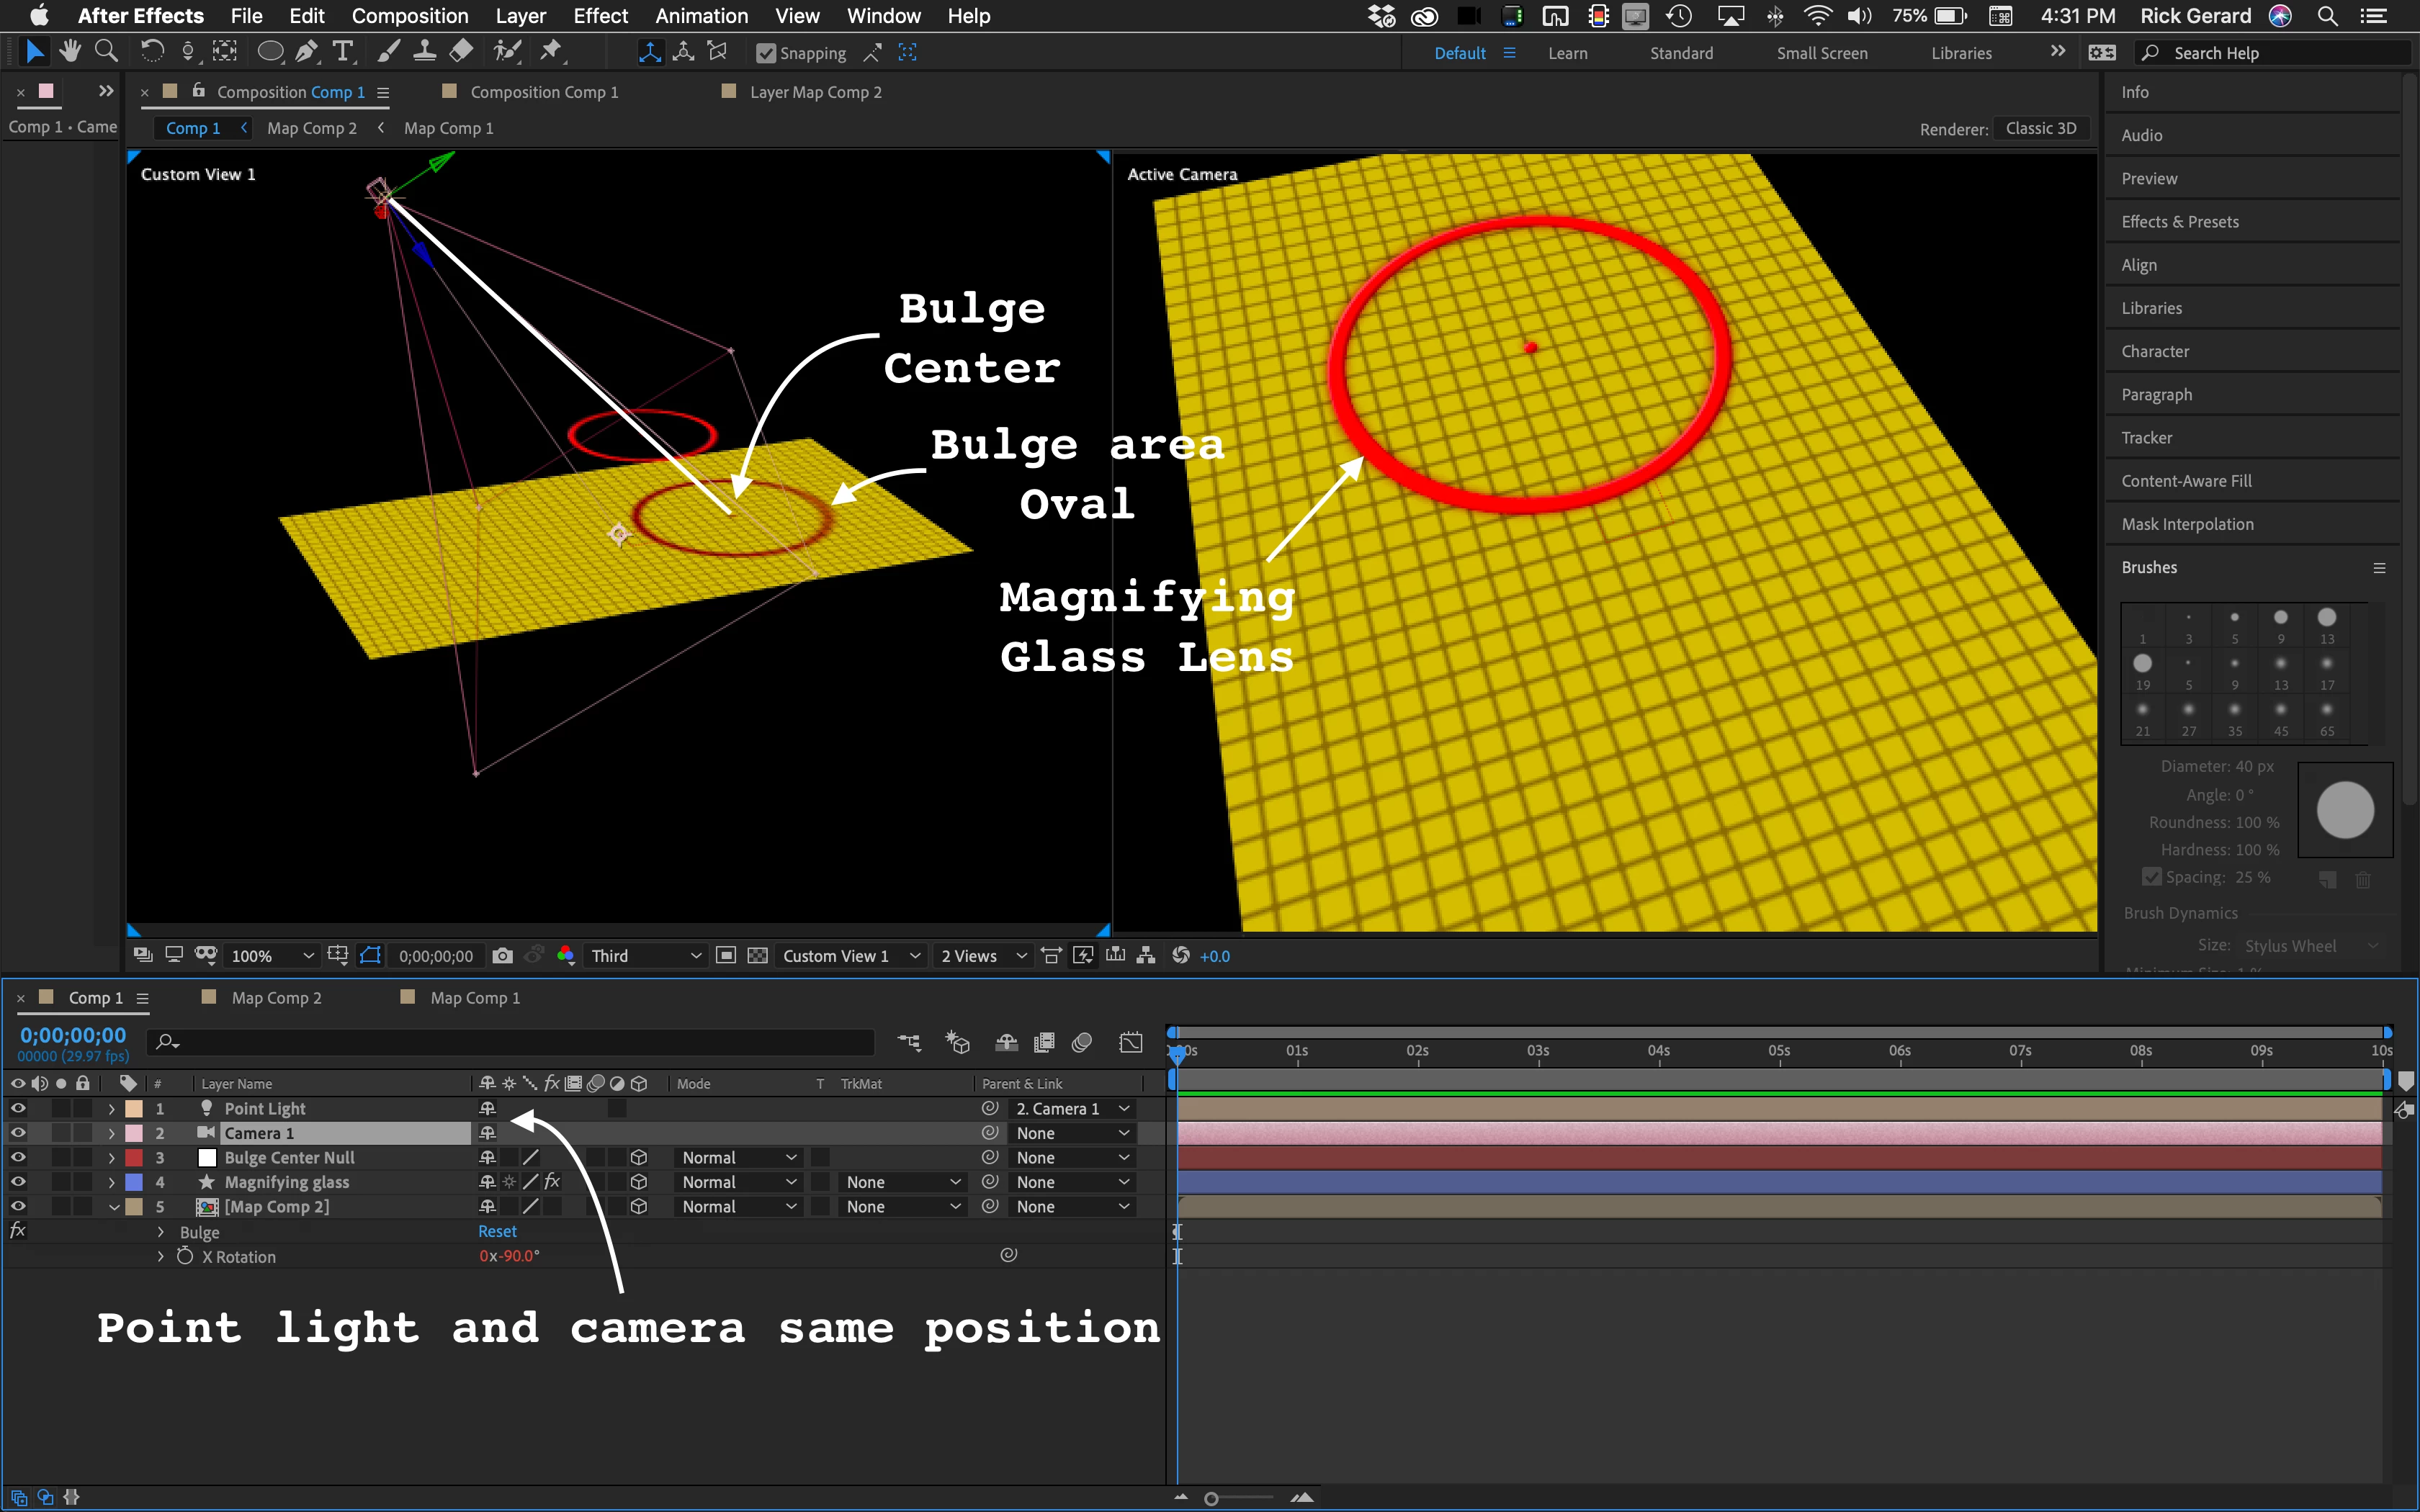Toggle visibility of Magnifying glass layer
This screenshot has height=1512, width=2420.
pyautogui.click(x=18, y=1182)
